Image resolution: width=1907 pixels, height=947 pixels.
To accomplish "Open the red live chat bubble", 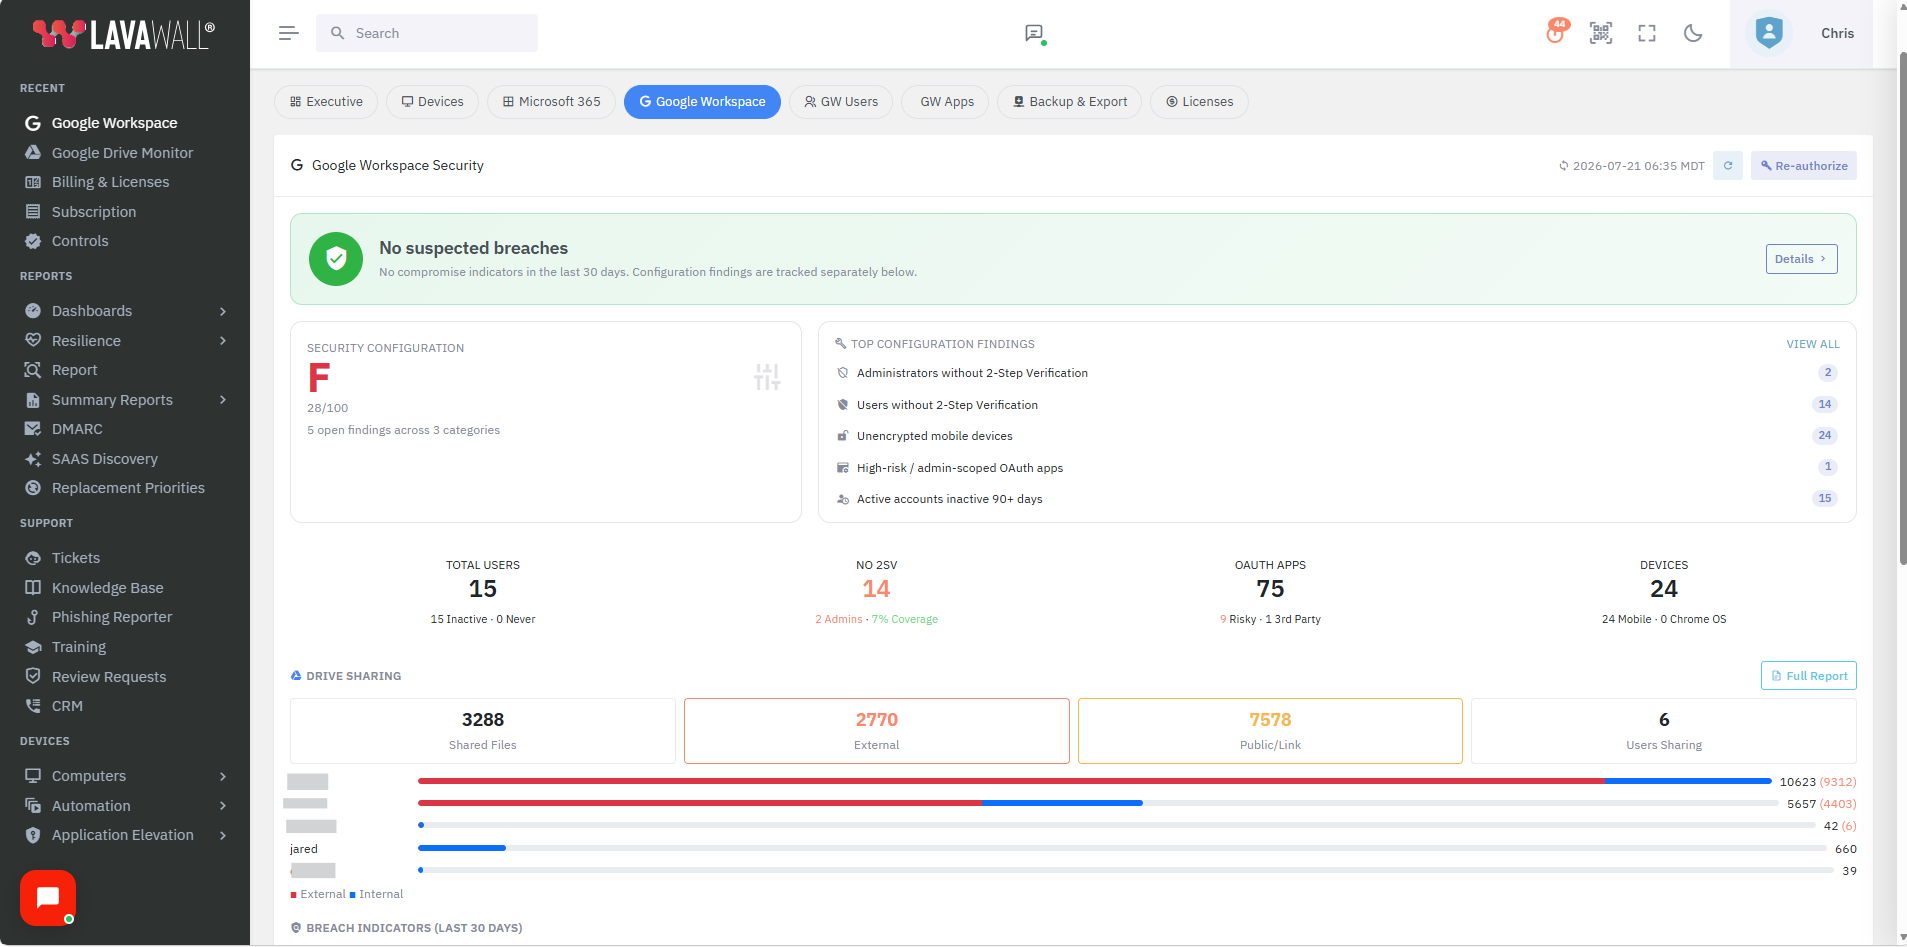I will (x=47, y=897).
